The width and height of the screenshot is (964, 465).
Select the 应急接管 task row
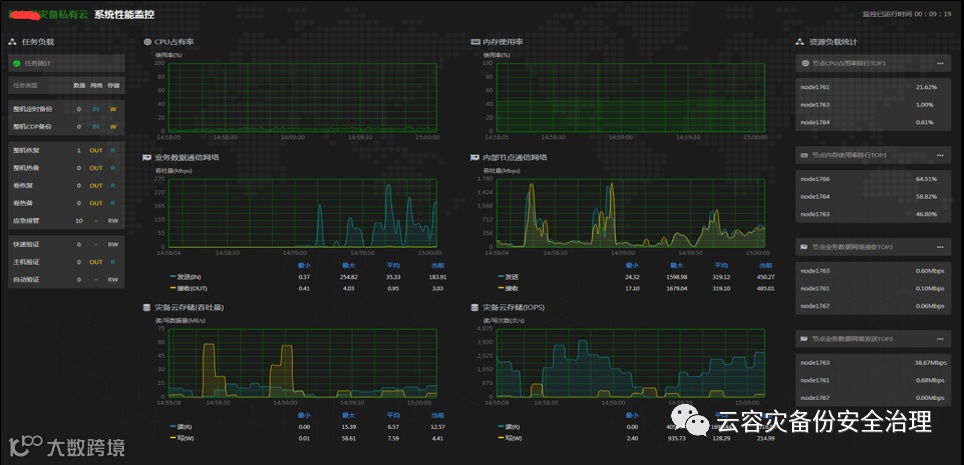(66, 220)
